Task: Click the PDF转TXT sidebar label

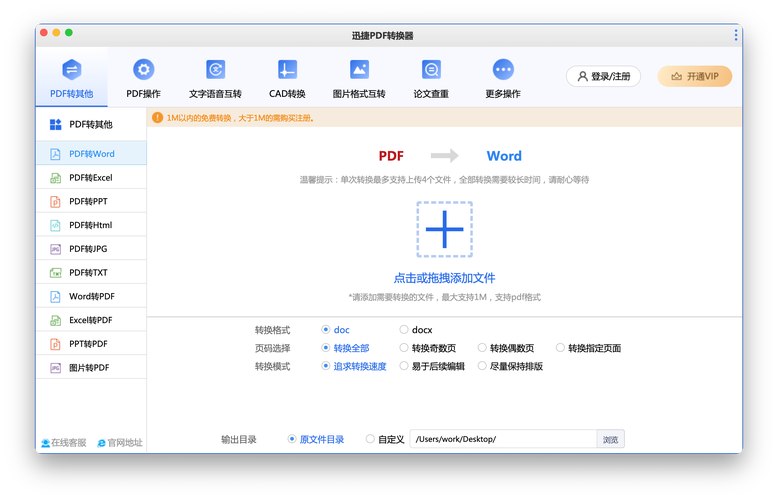Action: click(88, 273)
